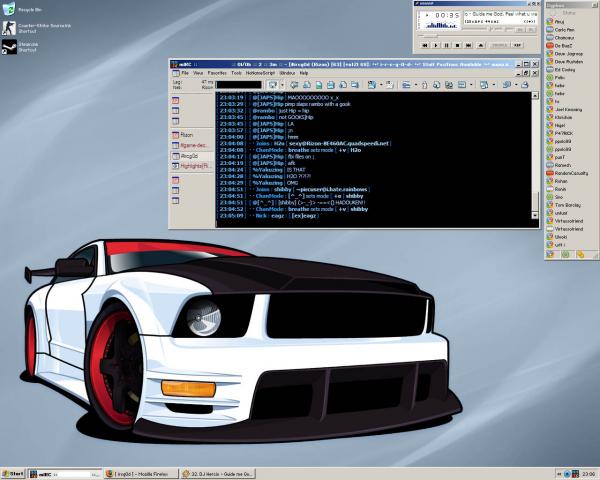Click the Winamp play button
This screenshot has height=480, width=600.
pyautogui.click(x=436, y=45)
